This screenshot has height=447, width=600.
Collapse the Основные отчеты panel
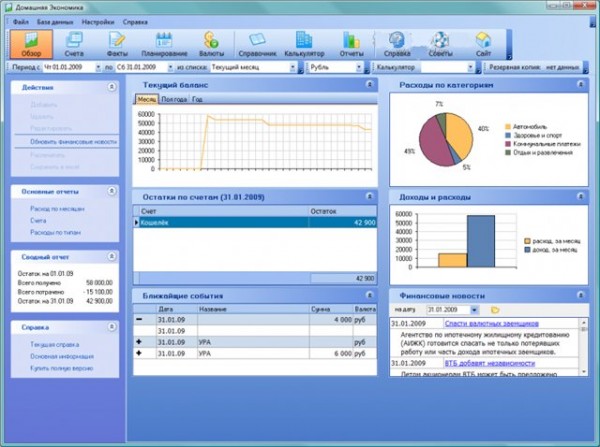[111, 191]
